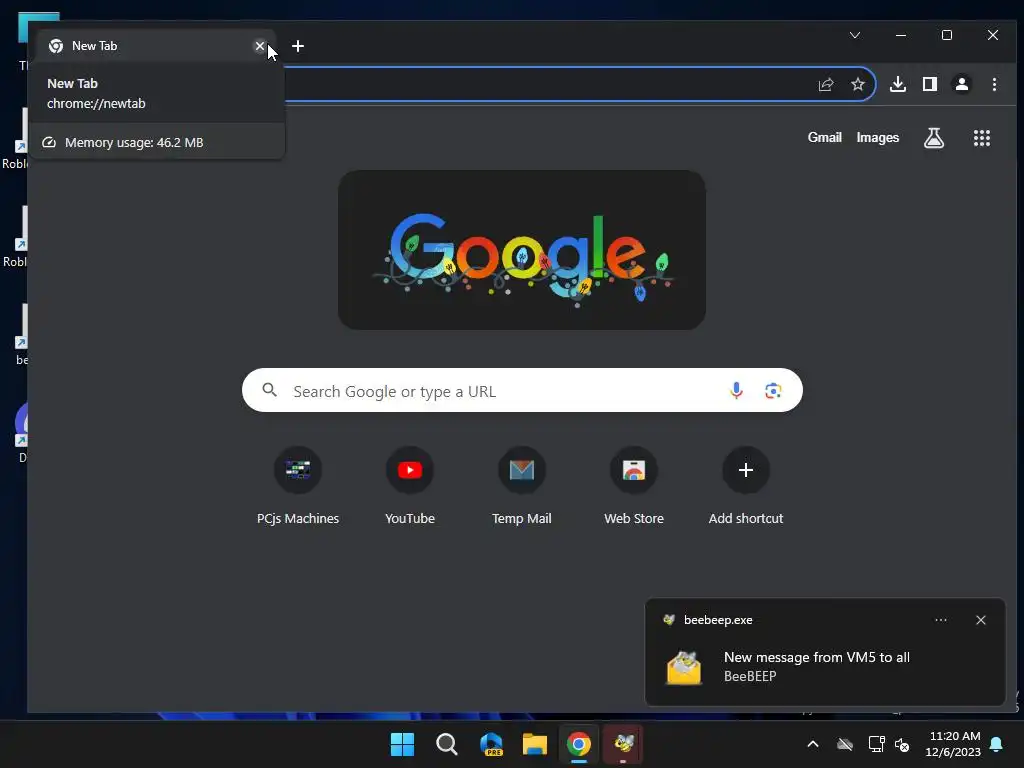Open a new tab with plus button
Viewport: 1024px width, 768px height.
coord(298,46)
